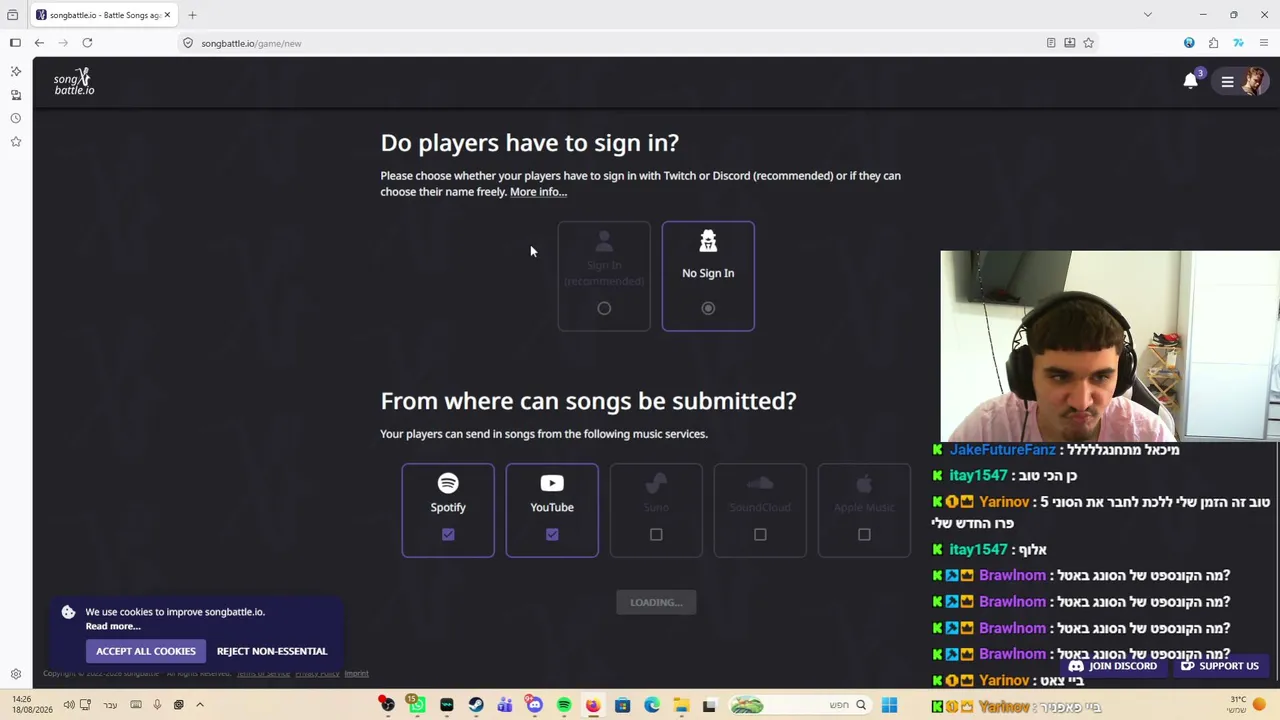Open Microsoft Edge from the taskbar
The width and height of the screenshot is (1280, 720).
coord(652,705)
